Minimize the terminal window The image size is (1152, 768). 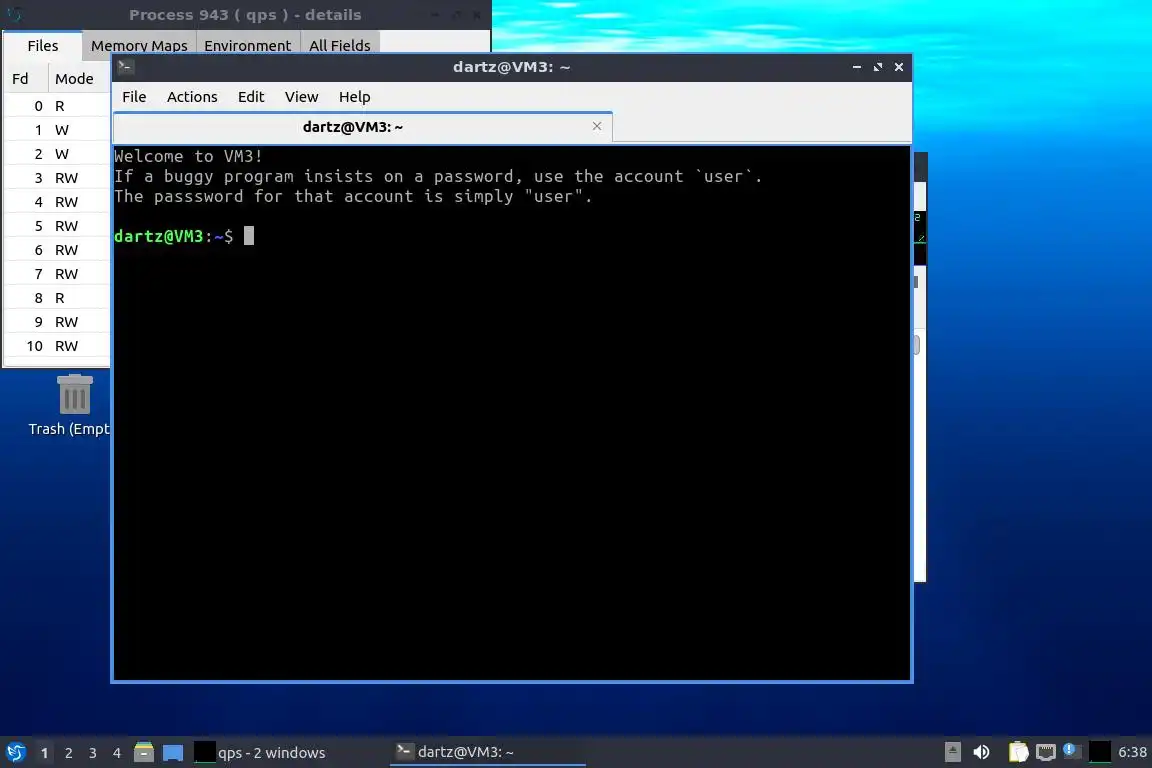(x=857, y=67)
